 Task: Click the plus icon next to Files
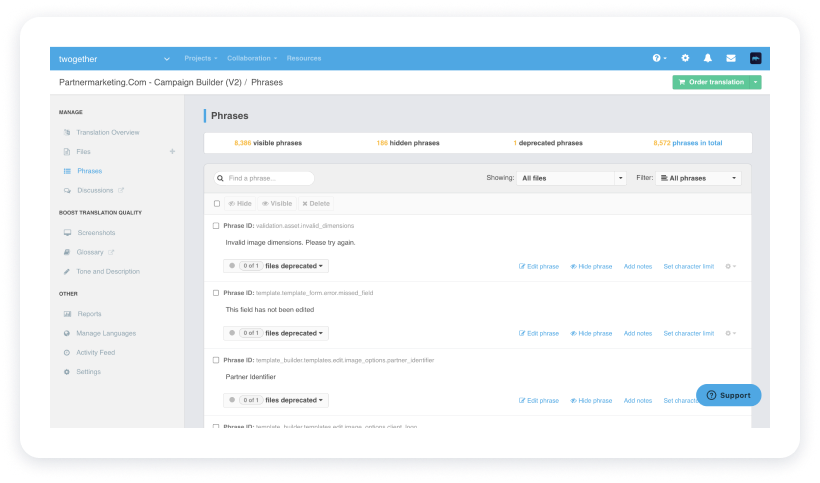(172, 152)
